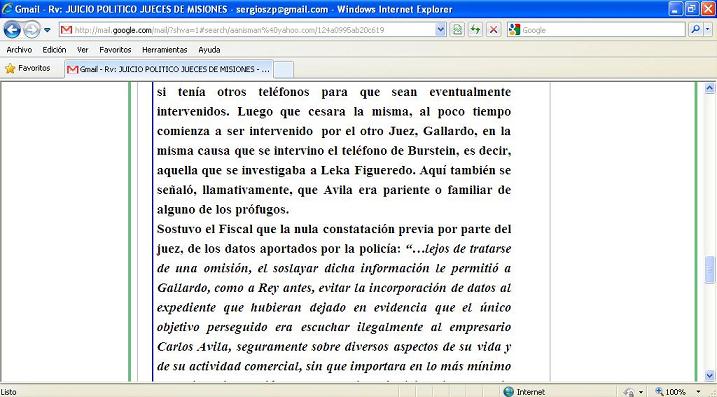Open the Edición menu

click(54, 50)
